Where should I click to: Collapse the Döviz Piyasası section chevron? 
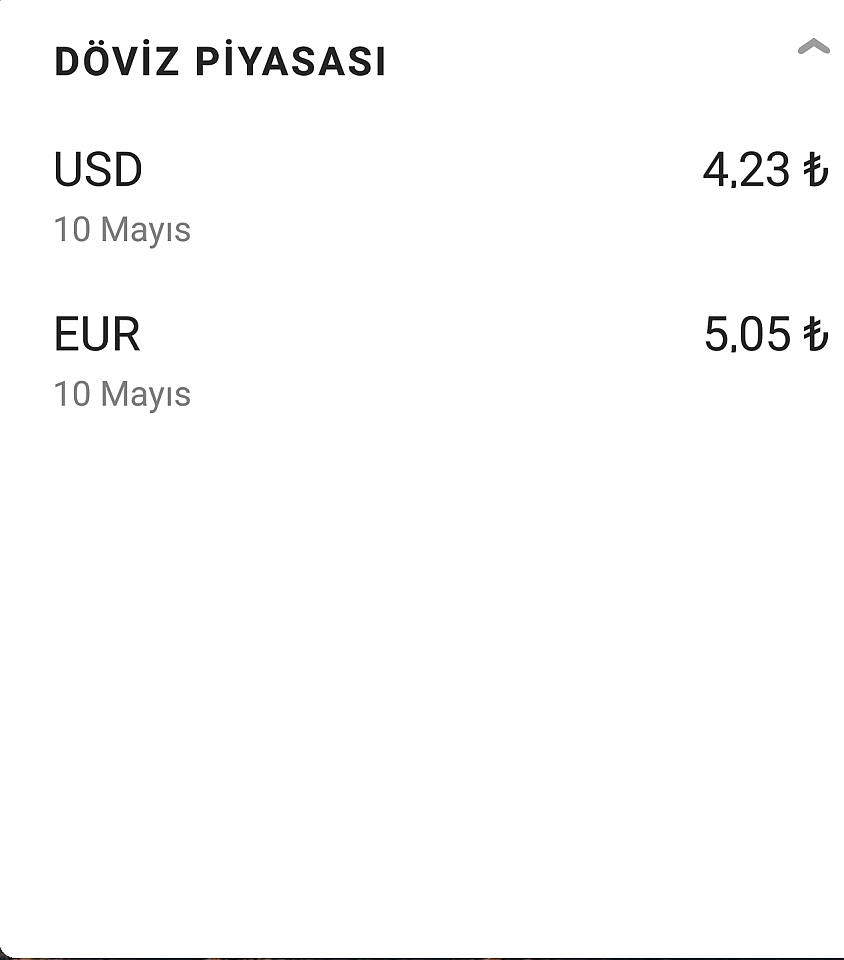813,47
